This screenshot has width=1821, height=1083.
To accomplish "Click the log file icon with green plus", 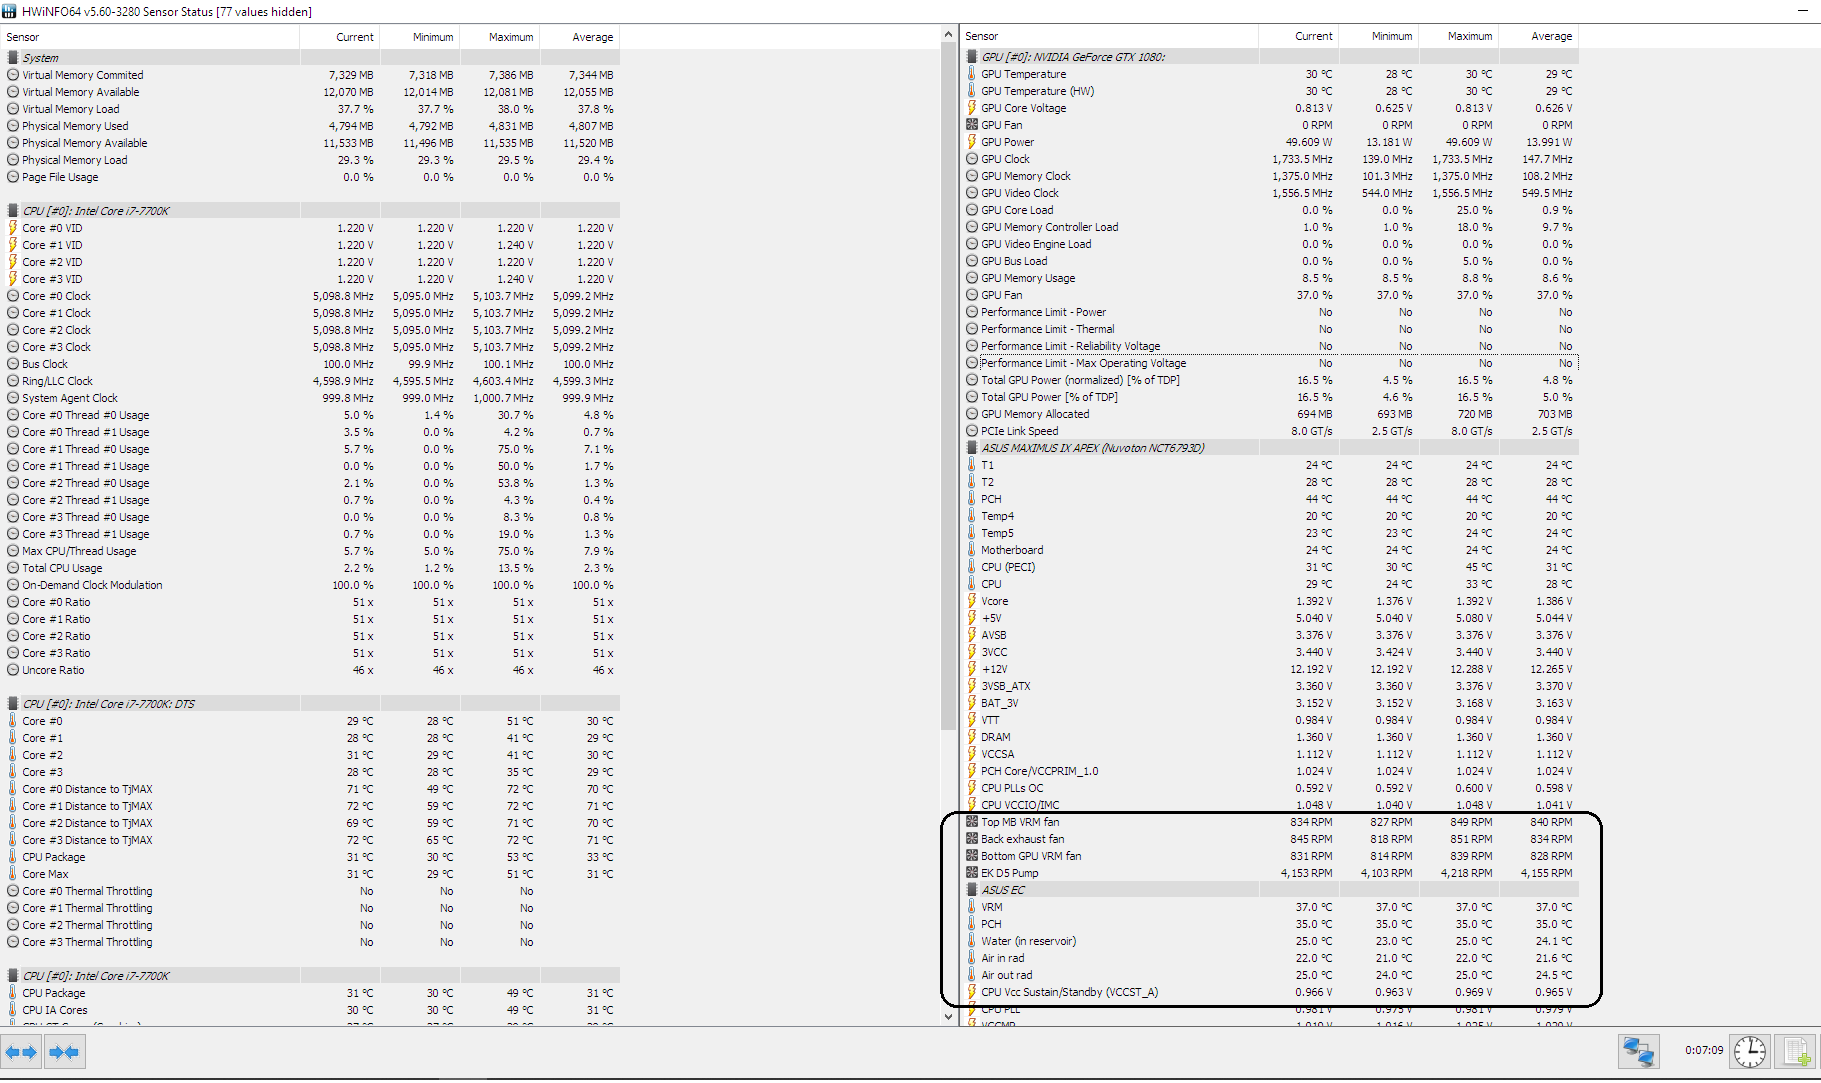I will click(x=1796, y=1052).
